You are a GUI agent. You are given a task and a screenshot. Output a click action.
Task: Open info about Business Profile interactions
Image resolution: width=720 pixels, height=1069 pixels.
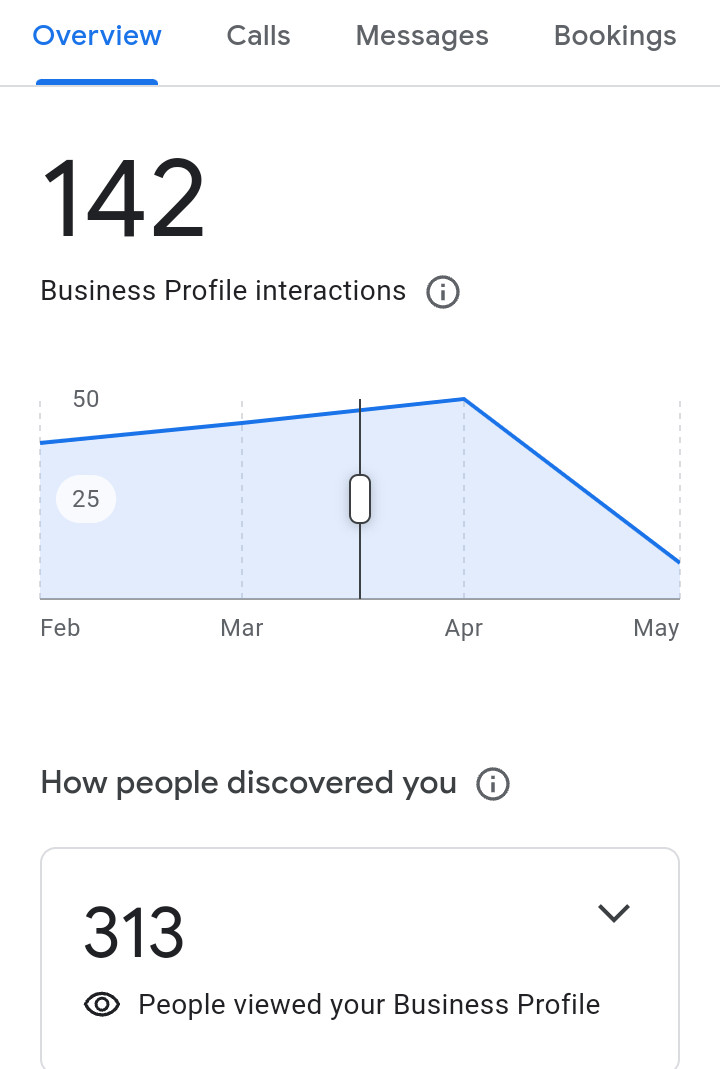(x=443, y=293)
